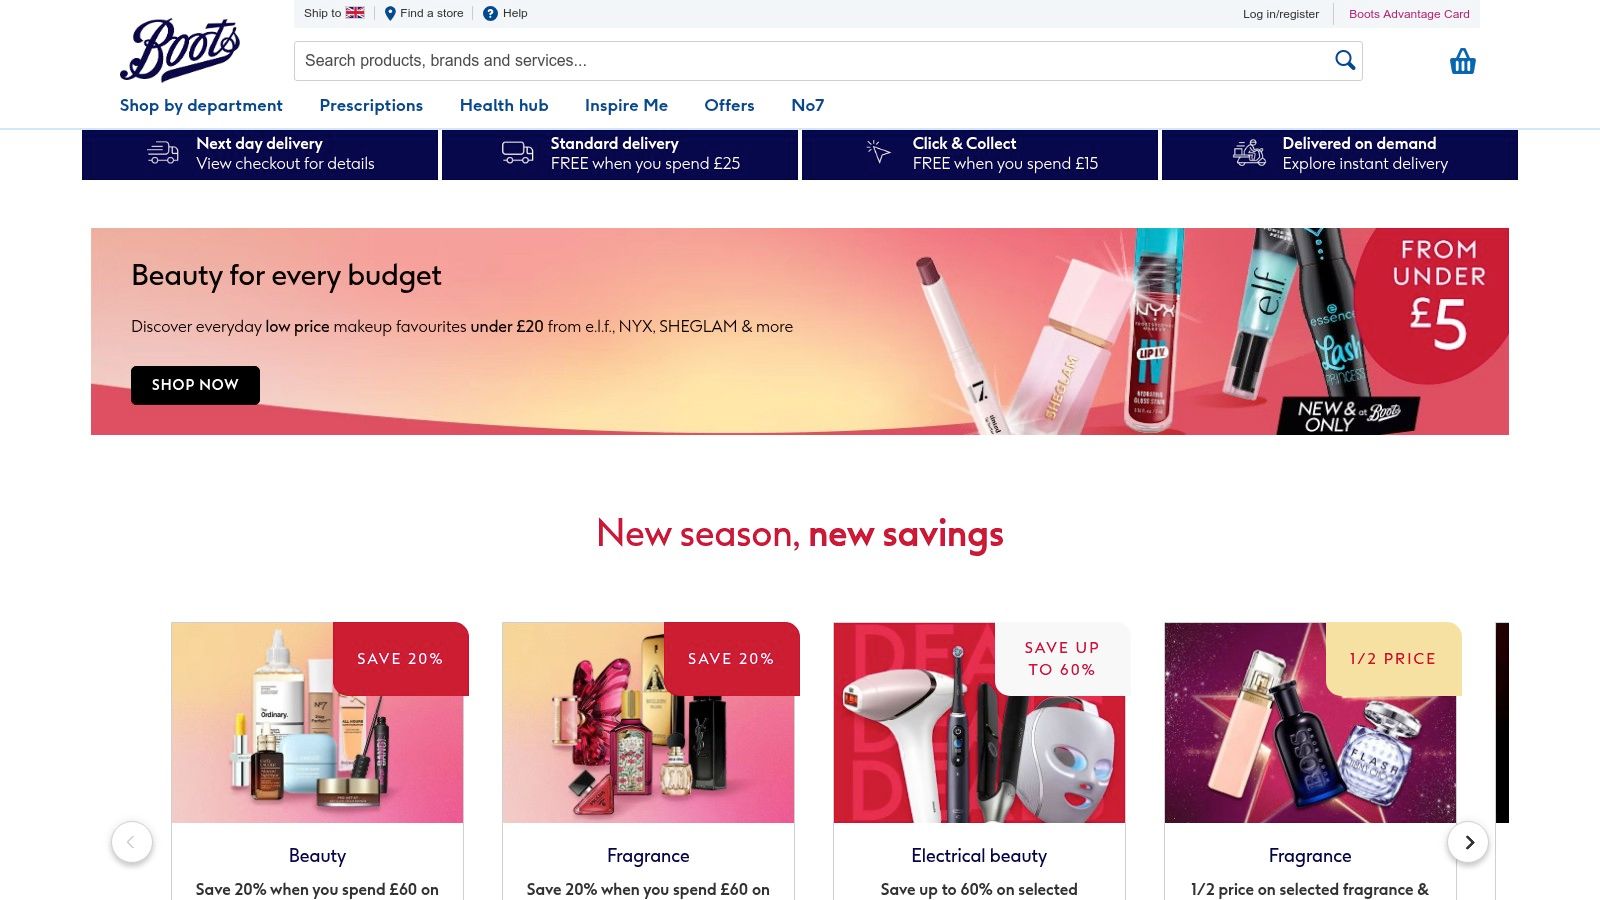Screen dimensions: 1600x900
Task: Open the Beauty save 20% offer image
Action: pos(317,723)
